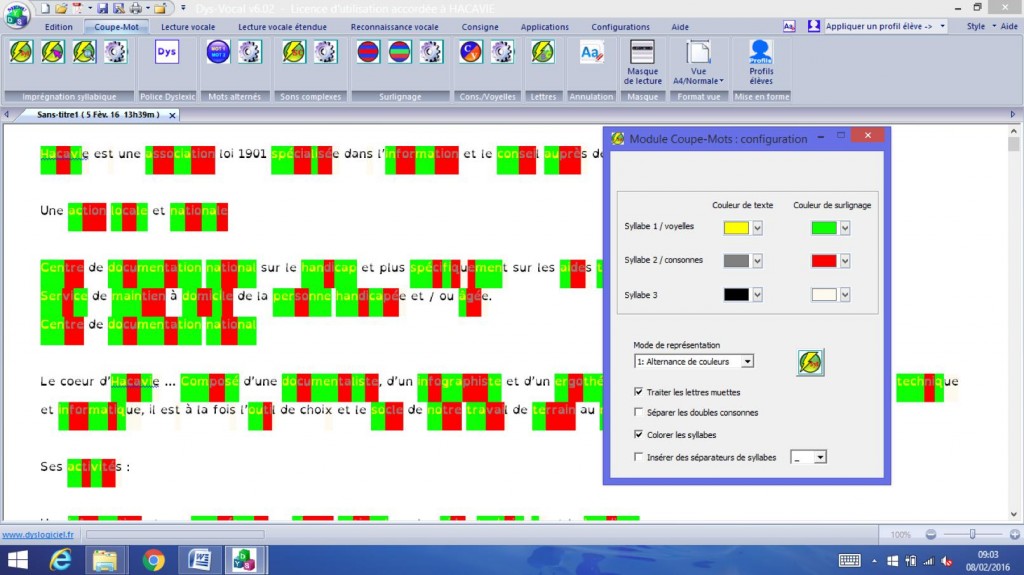Click the yellow Syllabe 1 text color swatch
Viewport: 1024px width, 575px height.
735,228
